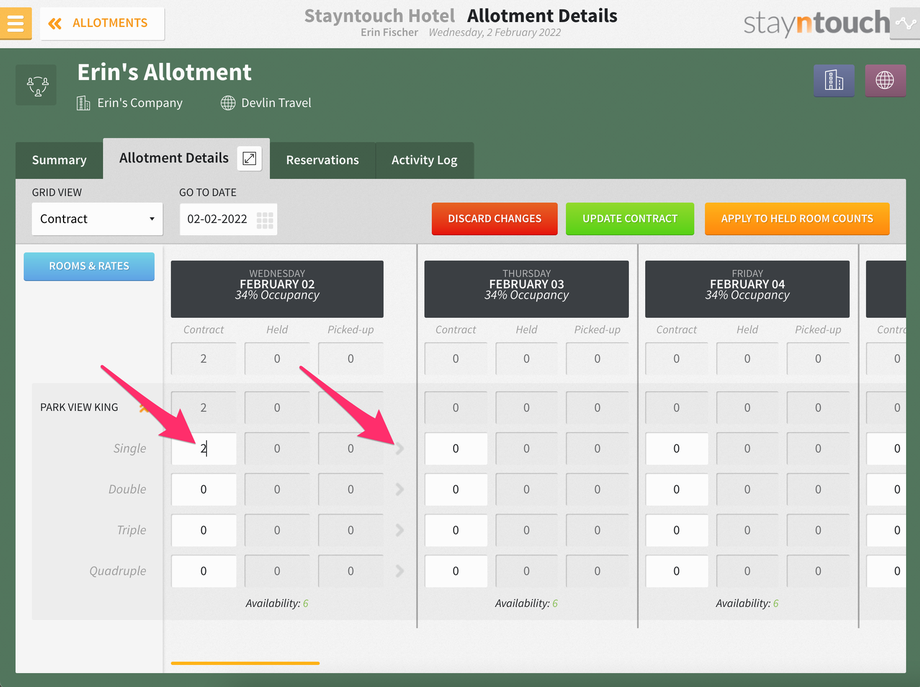Edit Single contract field for February 03

point(456,449)
